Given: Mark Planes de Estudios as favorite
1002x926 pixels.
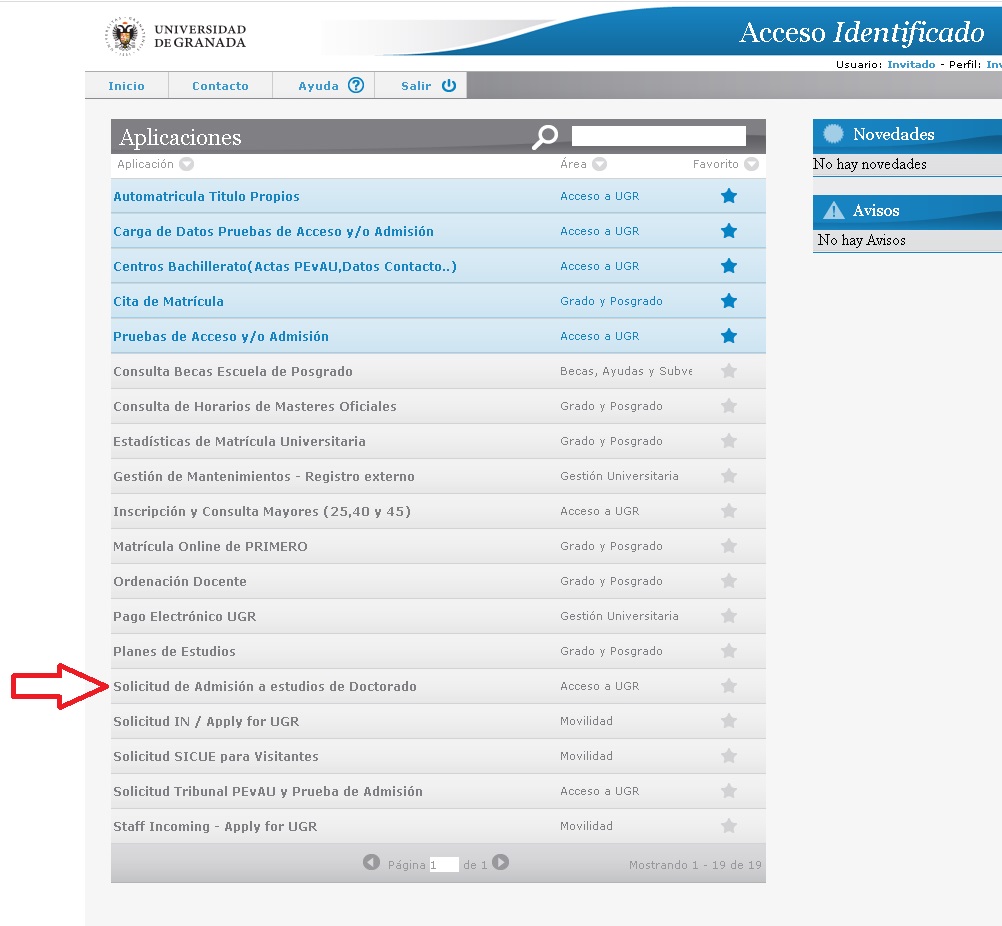Looking at the screenshot, I should [729, 651].
